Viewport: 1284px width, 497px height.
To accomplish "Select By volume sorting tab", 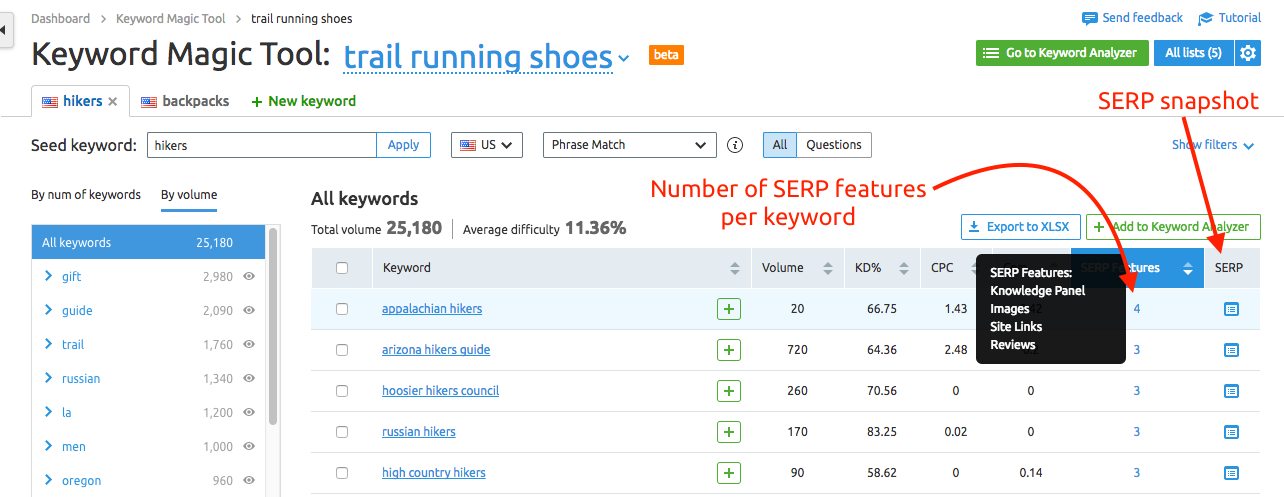I will 189,195.
